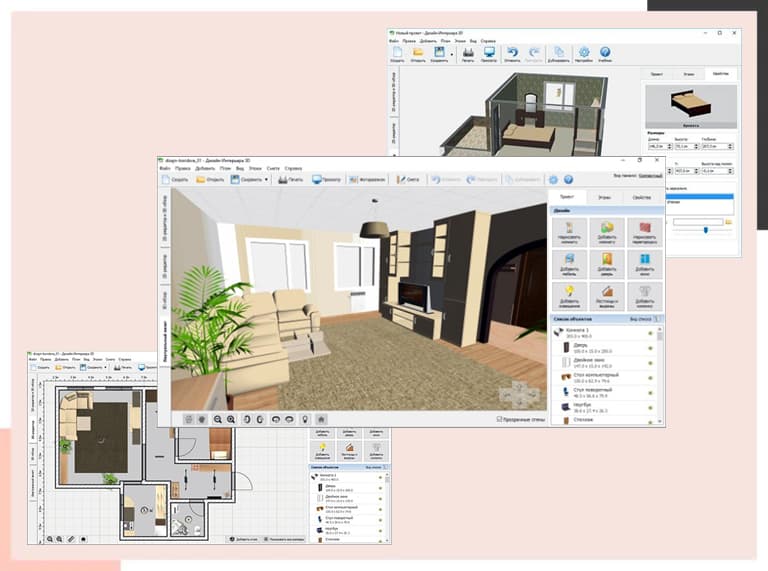Click Добавить освещение bulb tile, front window
768x571 pixels.
[569, 296]
